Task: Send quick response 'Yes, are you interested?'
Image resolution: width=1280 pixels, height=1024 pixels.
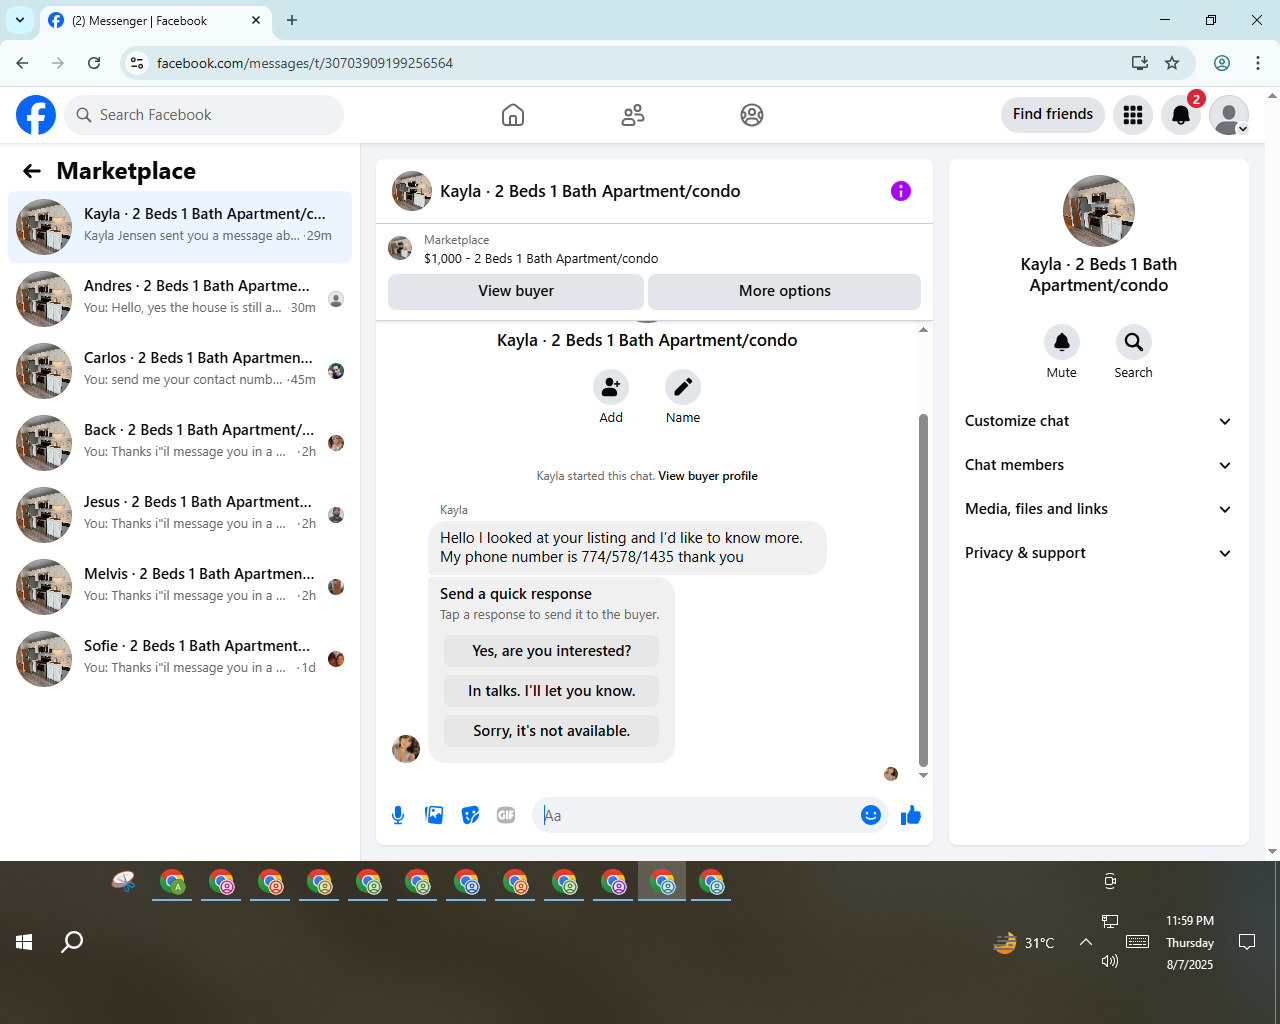Action: pyautogui.click(x=552, y=651)
